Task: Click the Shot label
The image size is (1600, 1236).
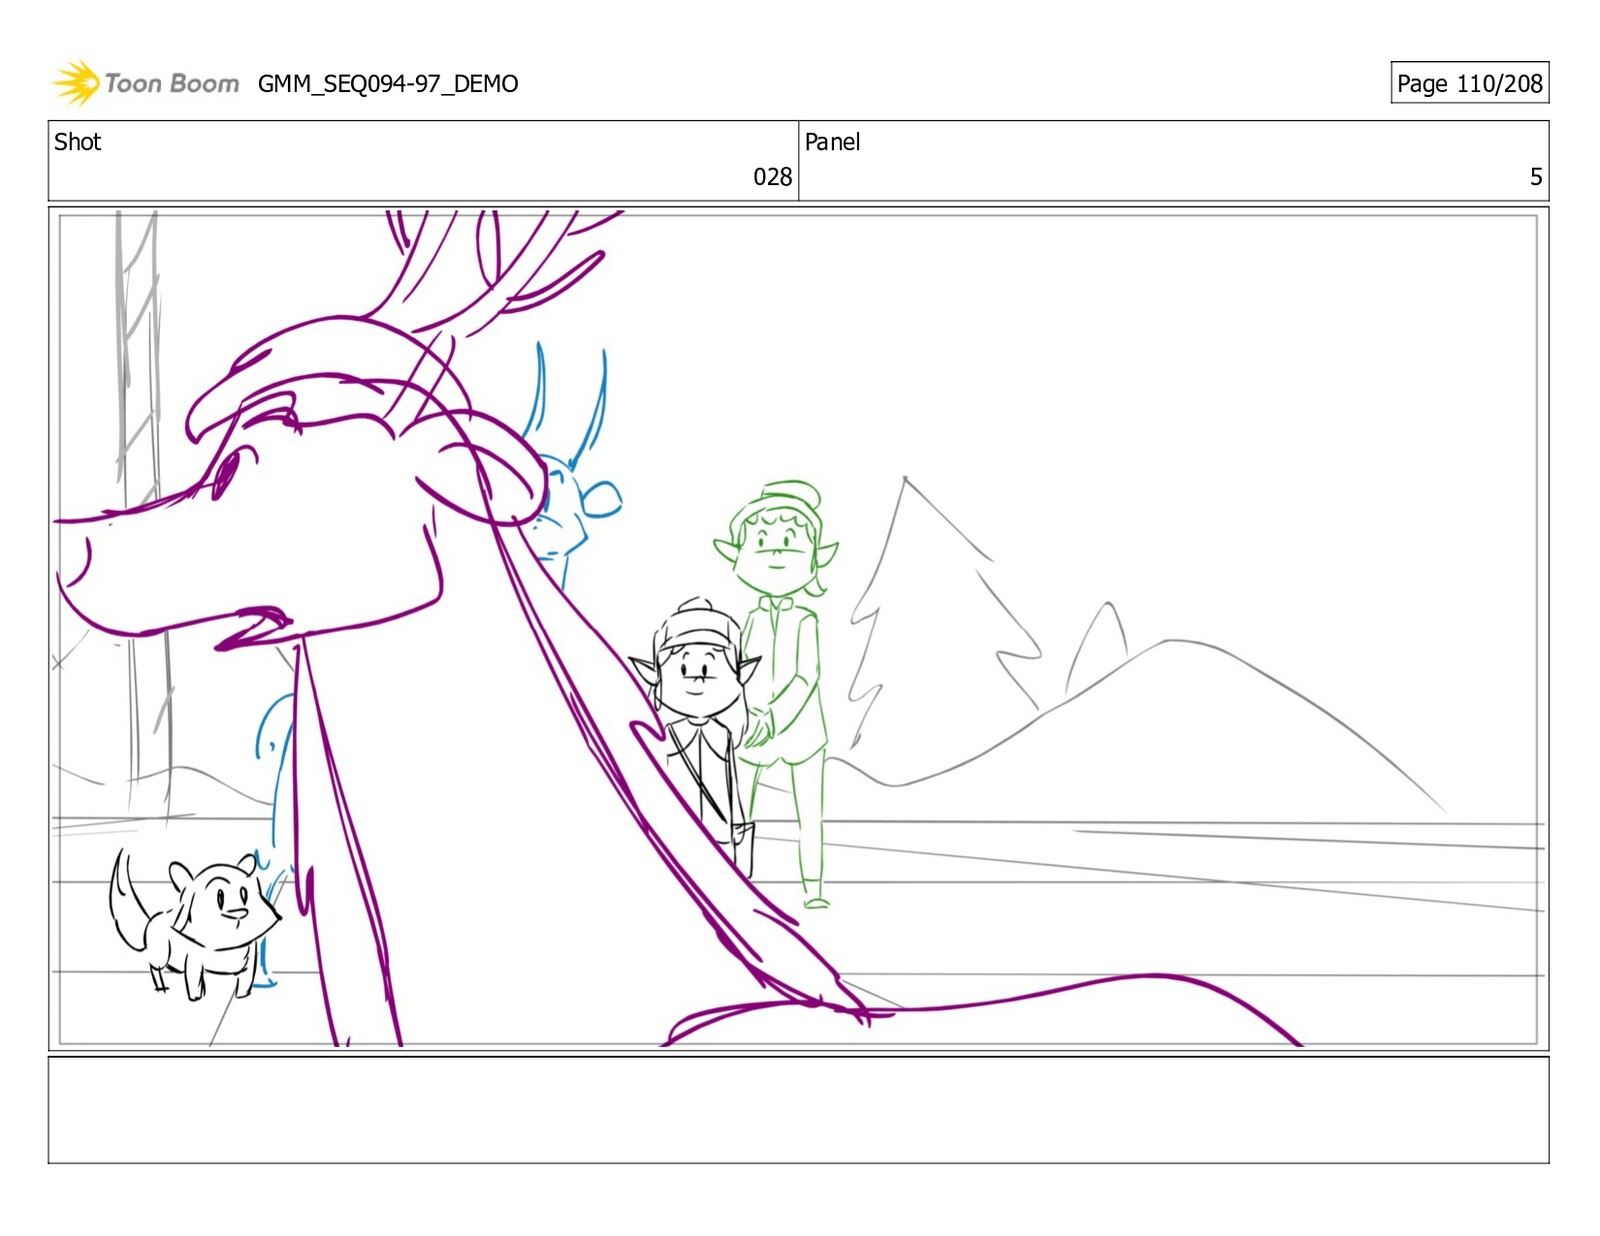Action: [x=78, y=142]
